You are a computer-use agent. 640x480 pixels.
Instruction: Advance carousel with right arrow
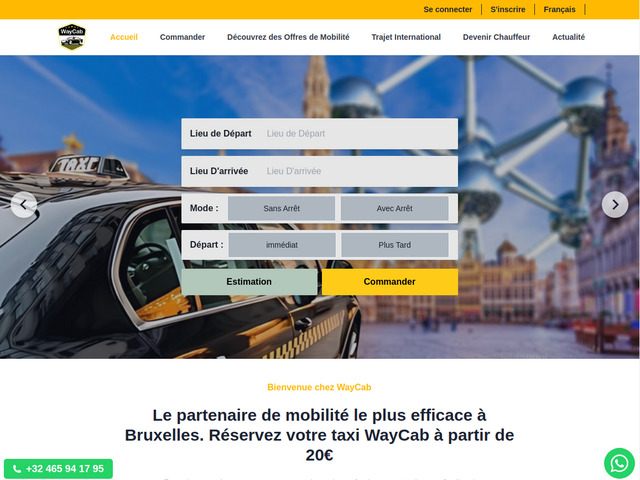click(615, 204)
